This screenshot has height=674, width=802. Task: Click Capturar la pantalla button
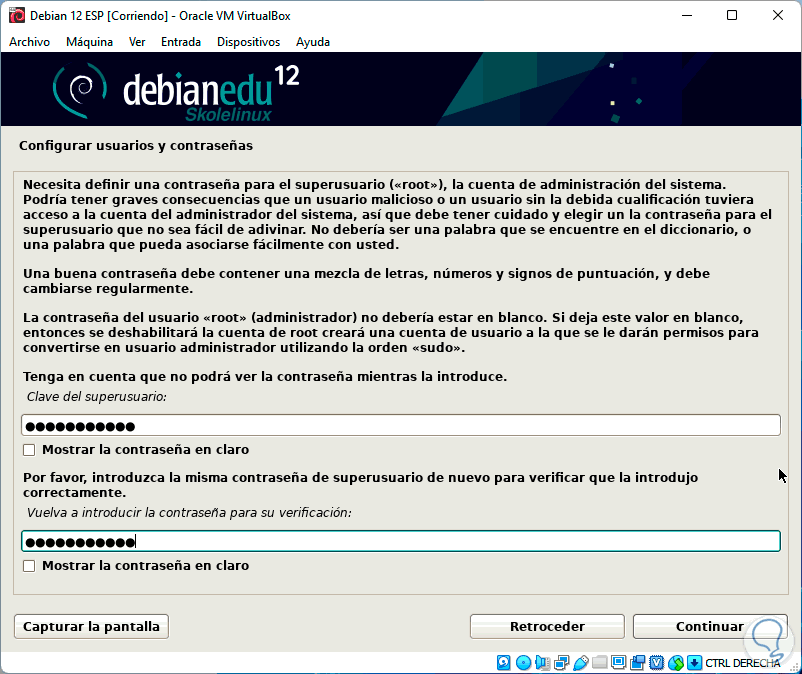(92, 626)
